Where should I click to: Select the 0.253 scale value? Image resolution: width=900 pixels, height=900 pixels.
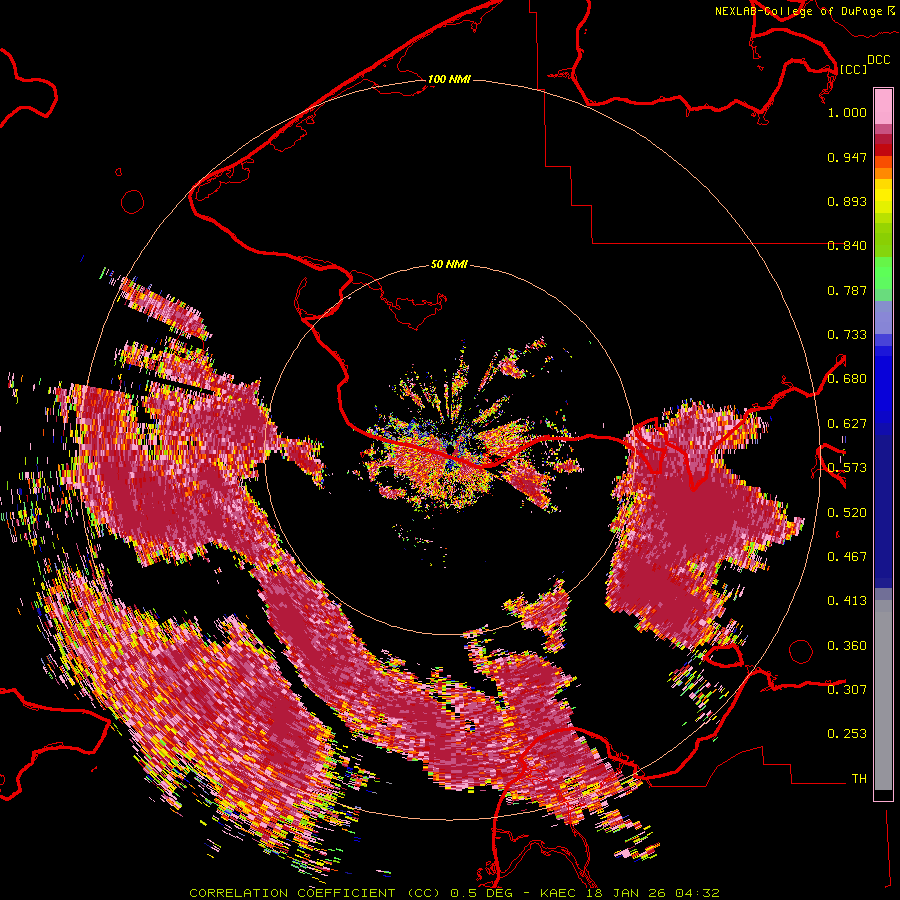coord(847,734)
